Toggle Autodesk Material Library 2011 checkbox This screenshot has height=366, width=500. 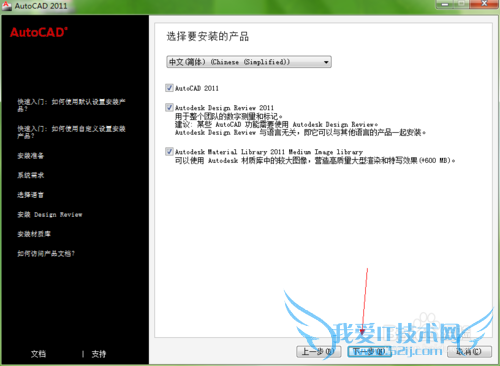169,152
